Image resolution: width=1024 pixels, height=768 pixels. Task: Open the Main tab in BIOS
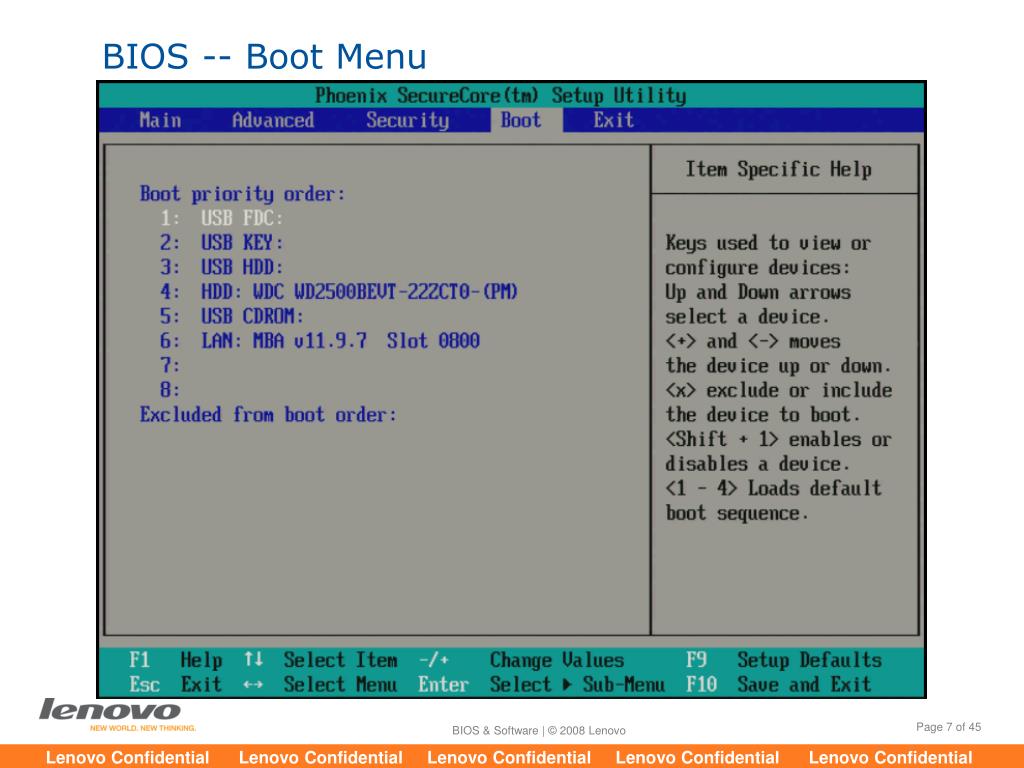160,120
